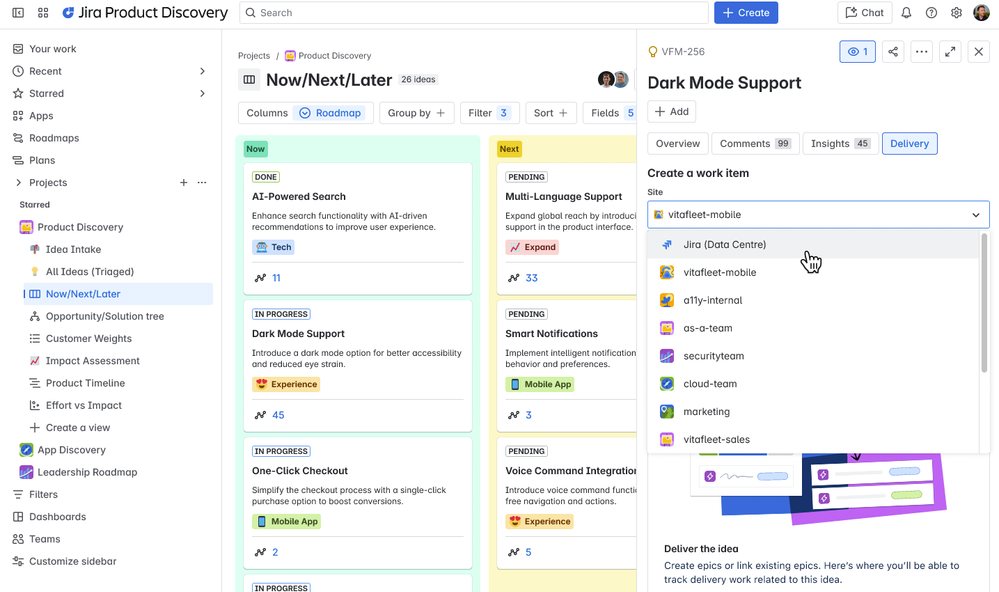Open settings gear icon
Viewport: 999px width, 592px height.
[x=956, y=13]
